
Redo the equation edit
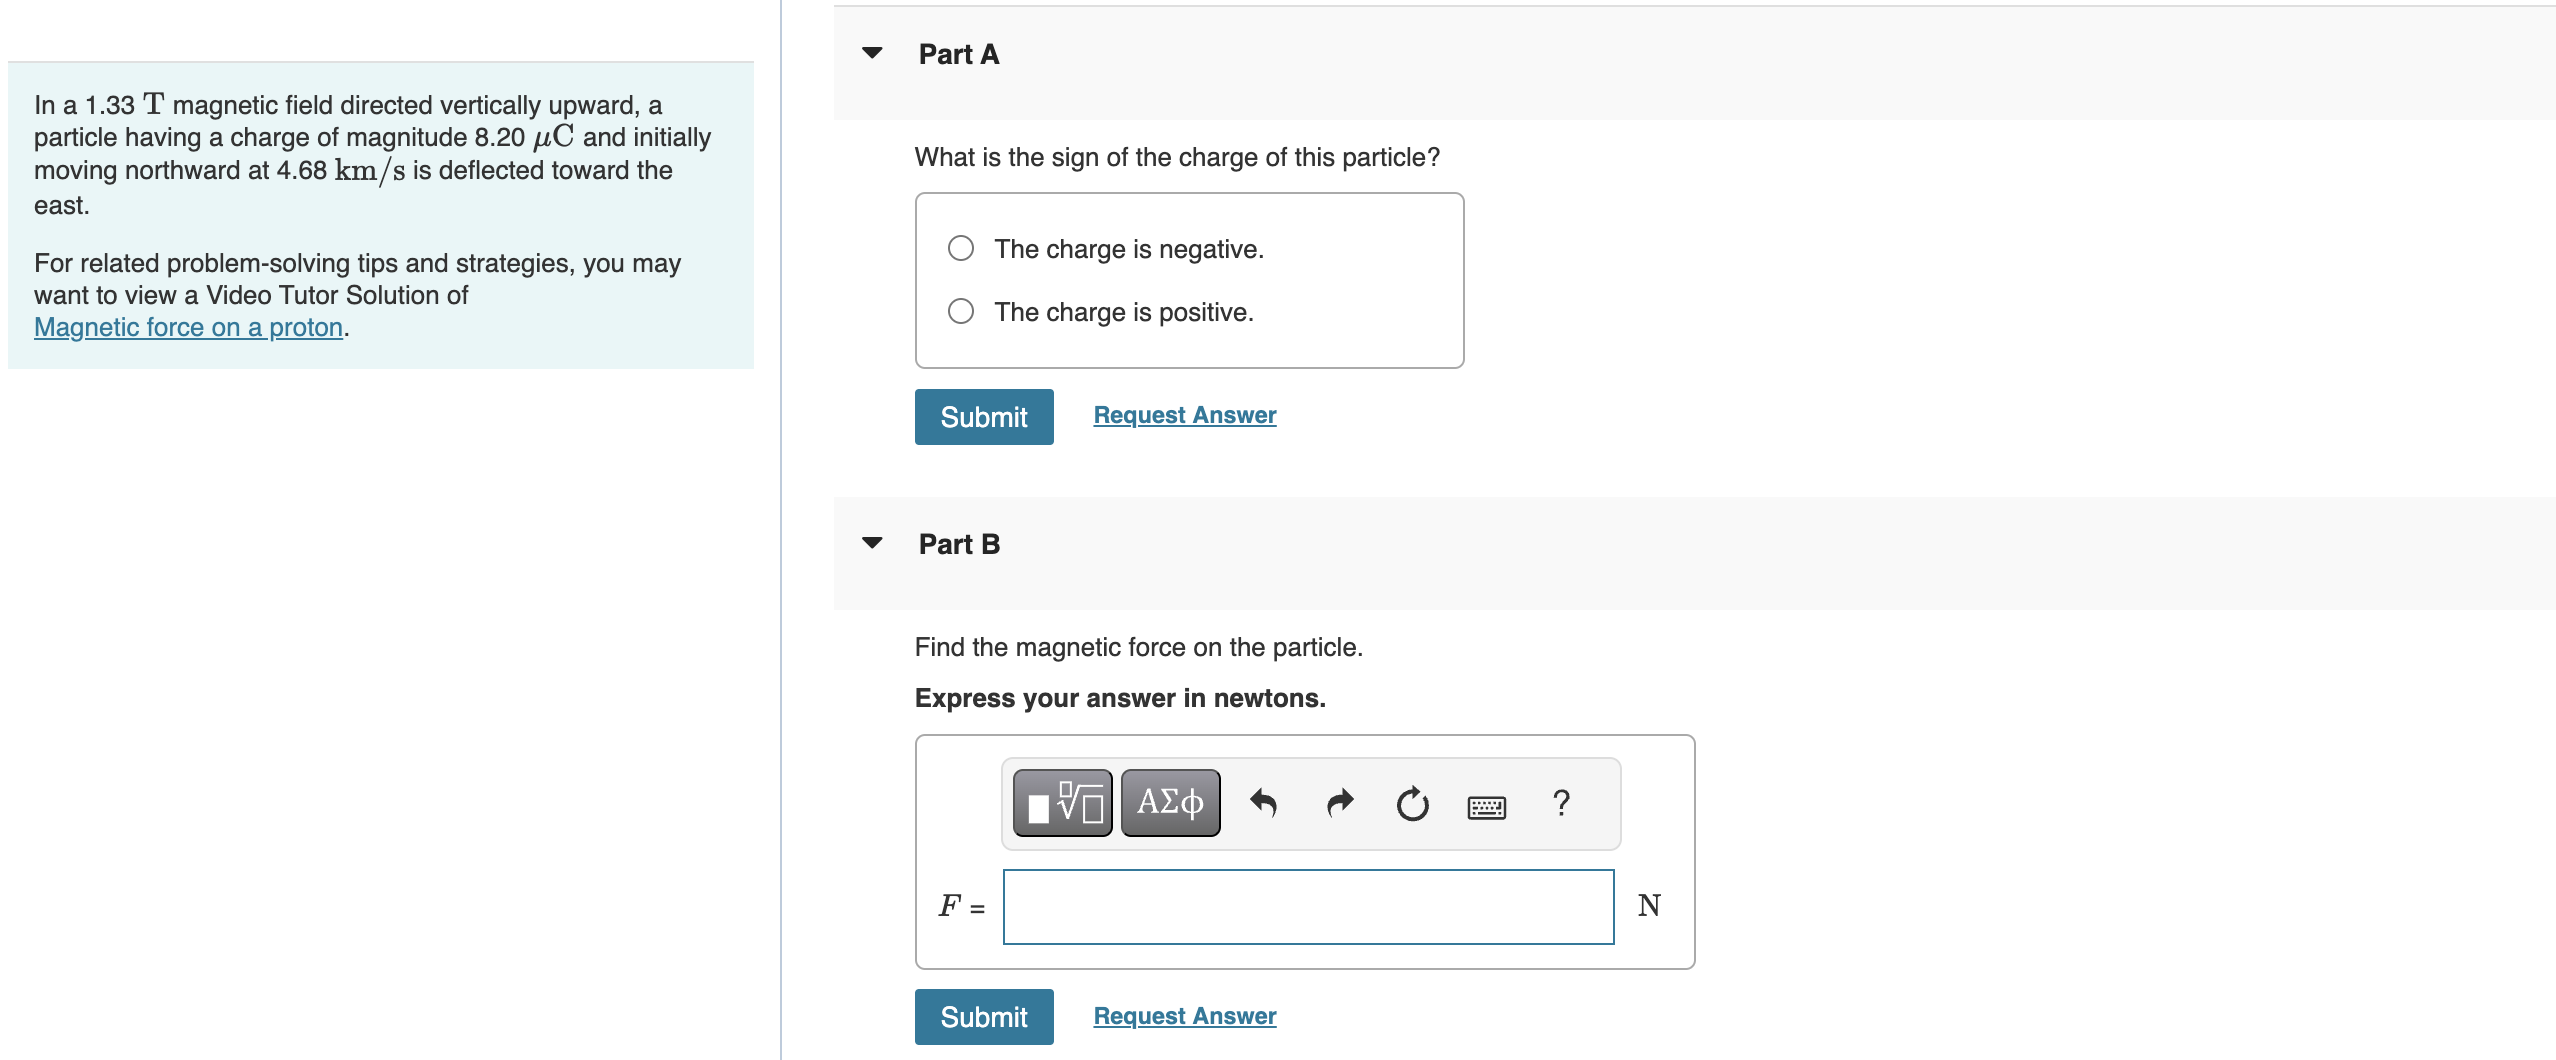tap(1338, 801)
